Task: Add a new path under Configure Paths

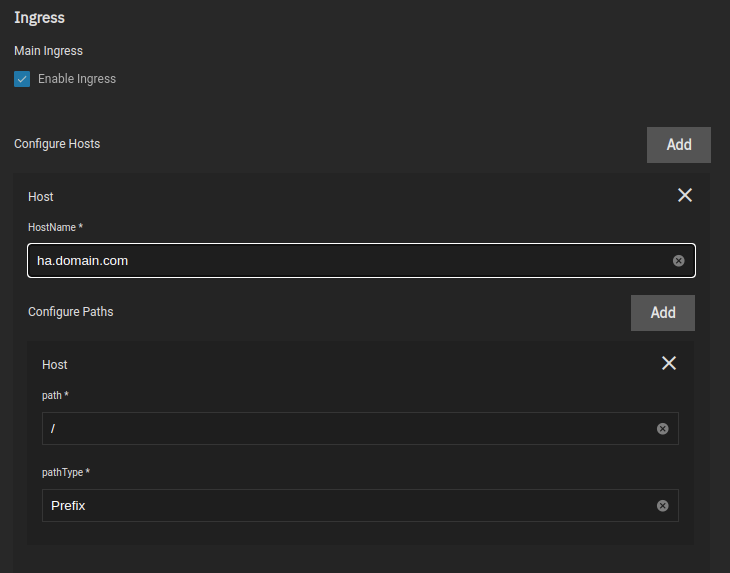Action: 662,313
